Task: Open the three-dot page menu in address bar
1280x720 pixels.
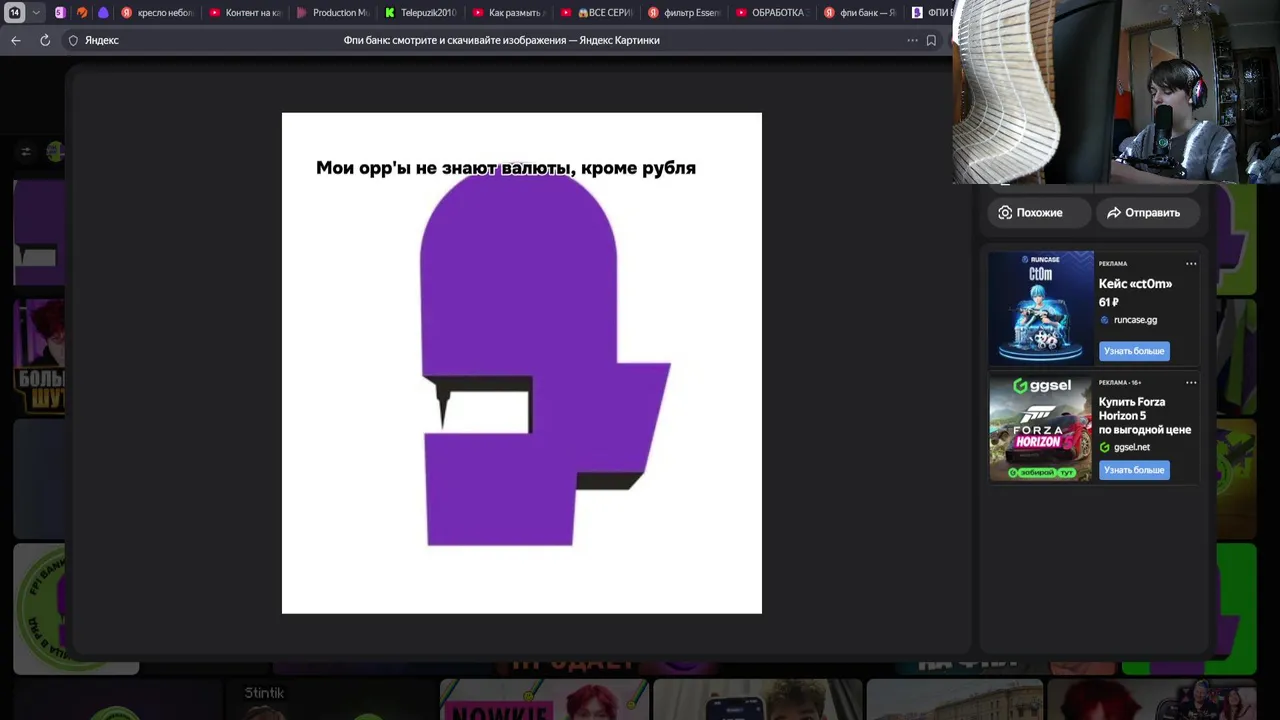Action: click(x=912, y=40)
